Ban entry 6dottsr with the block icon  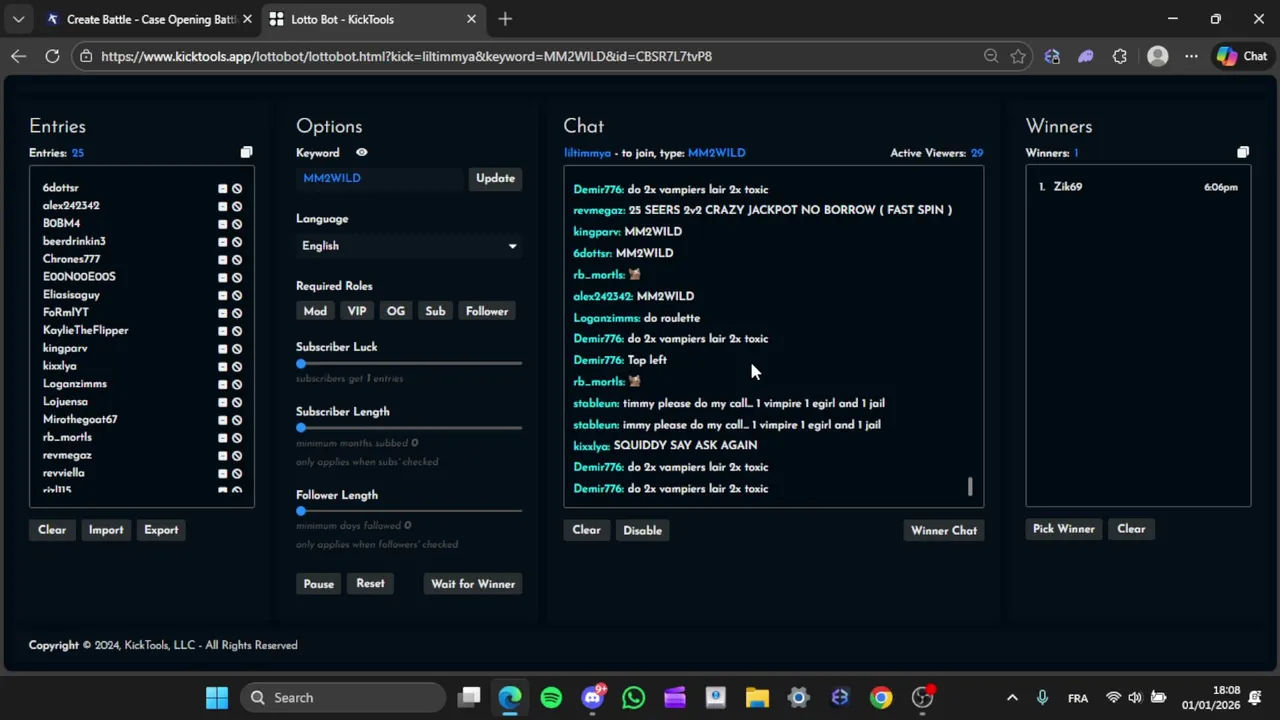237,188
